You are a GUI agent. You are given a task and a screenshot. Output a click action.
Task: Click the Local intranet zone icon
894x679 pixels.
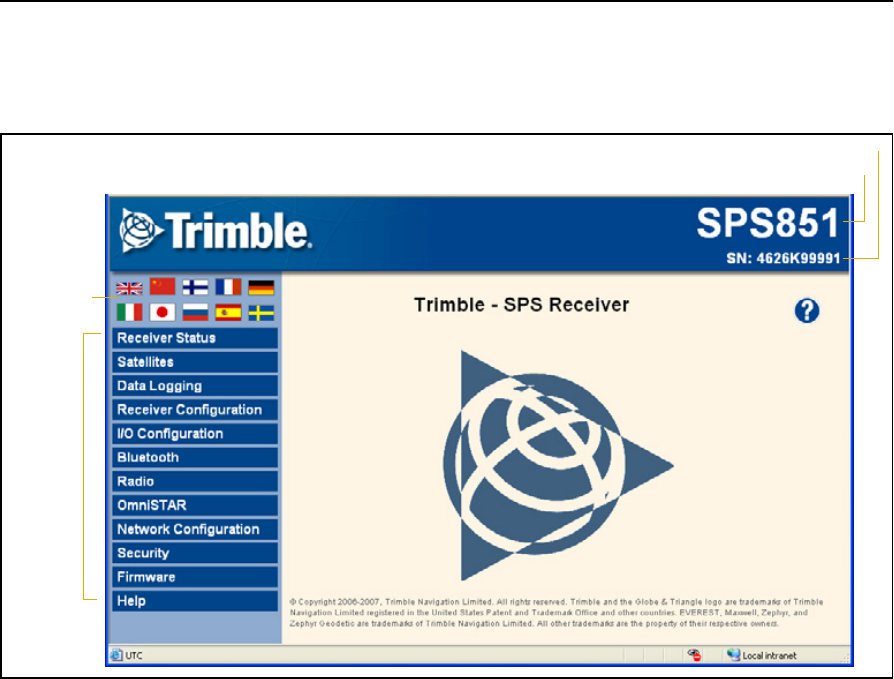pyautogui.click(x=733, y=655)
